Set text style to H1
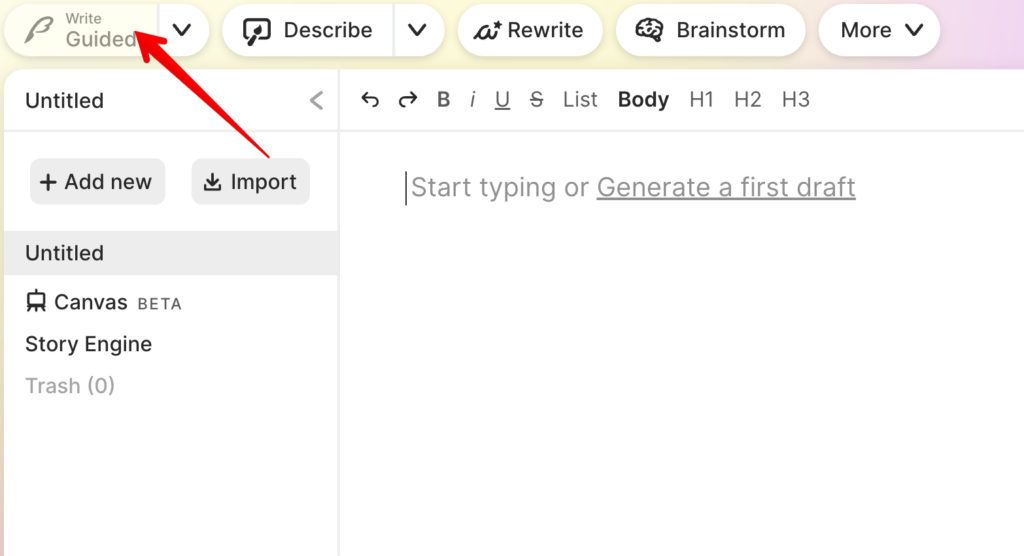 pos(702,100)
